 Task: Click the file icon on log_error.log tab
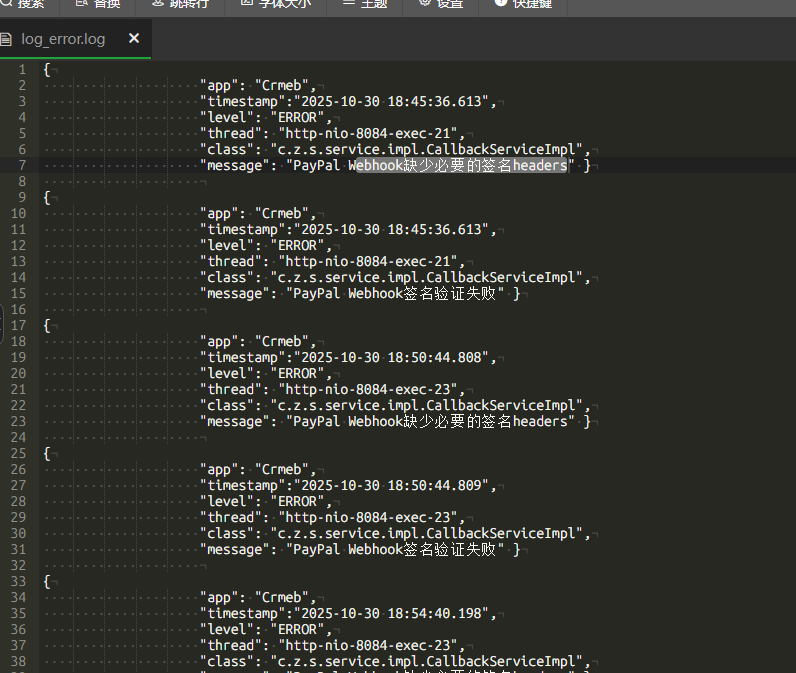click(x=8, y=40)
